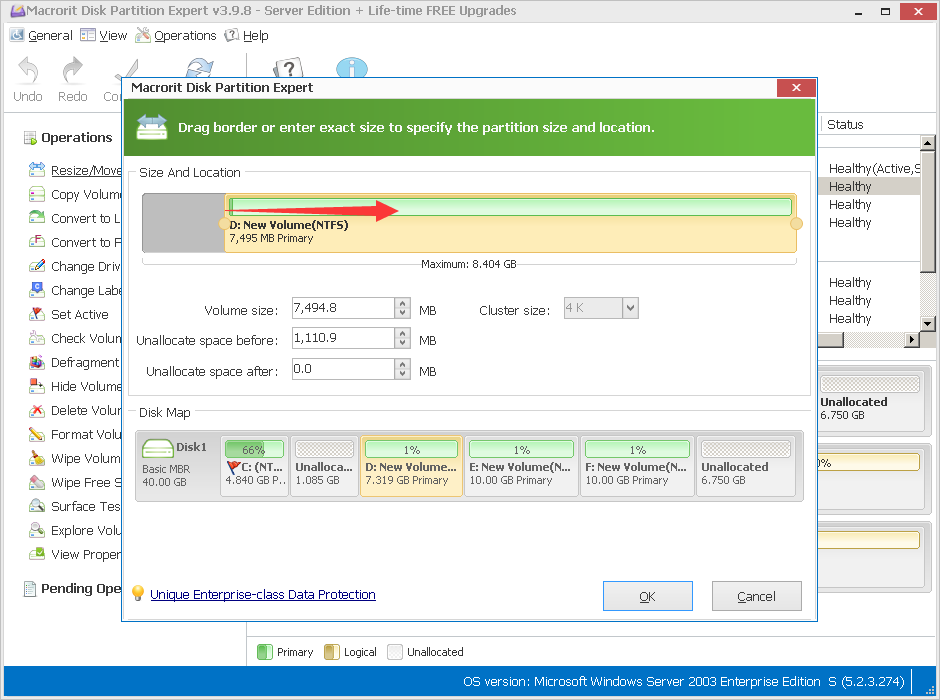
Task: Click the Explore Volume icon
Action: [37, 530]
